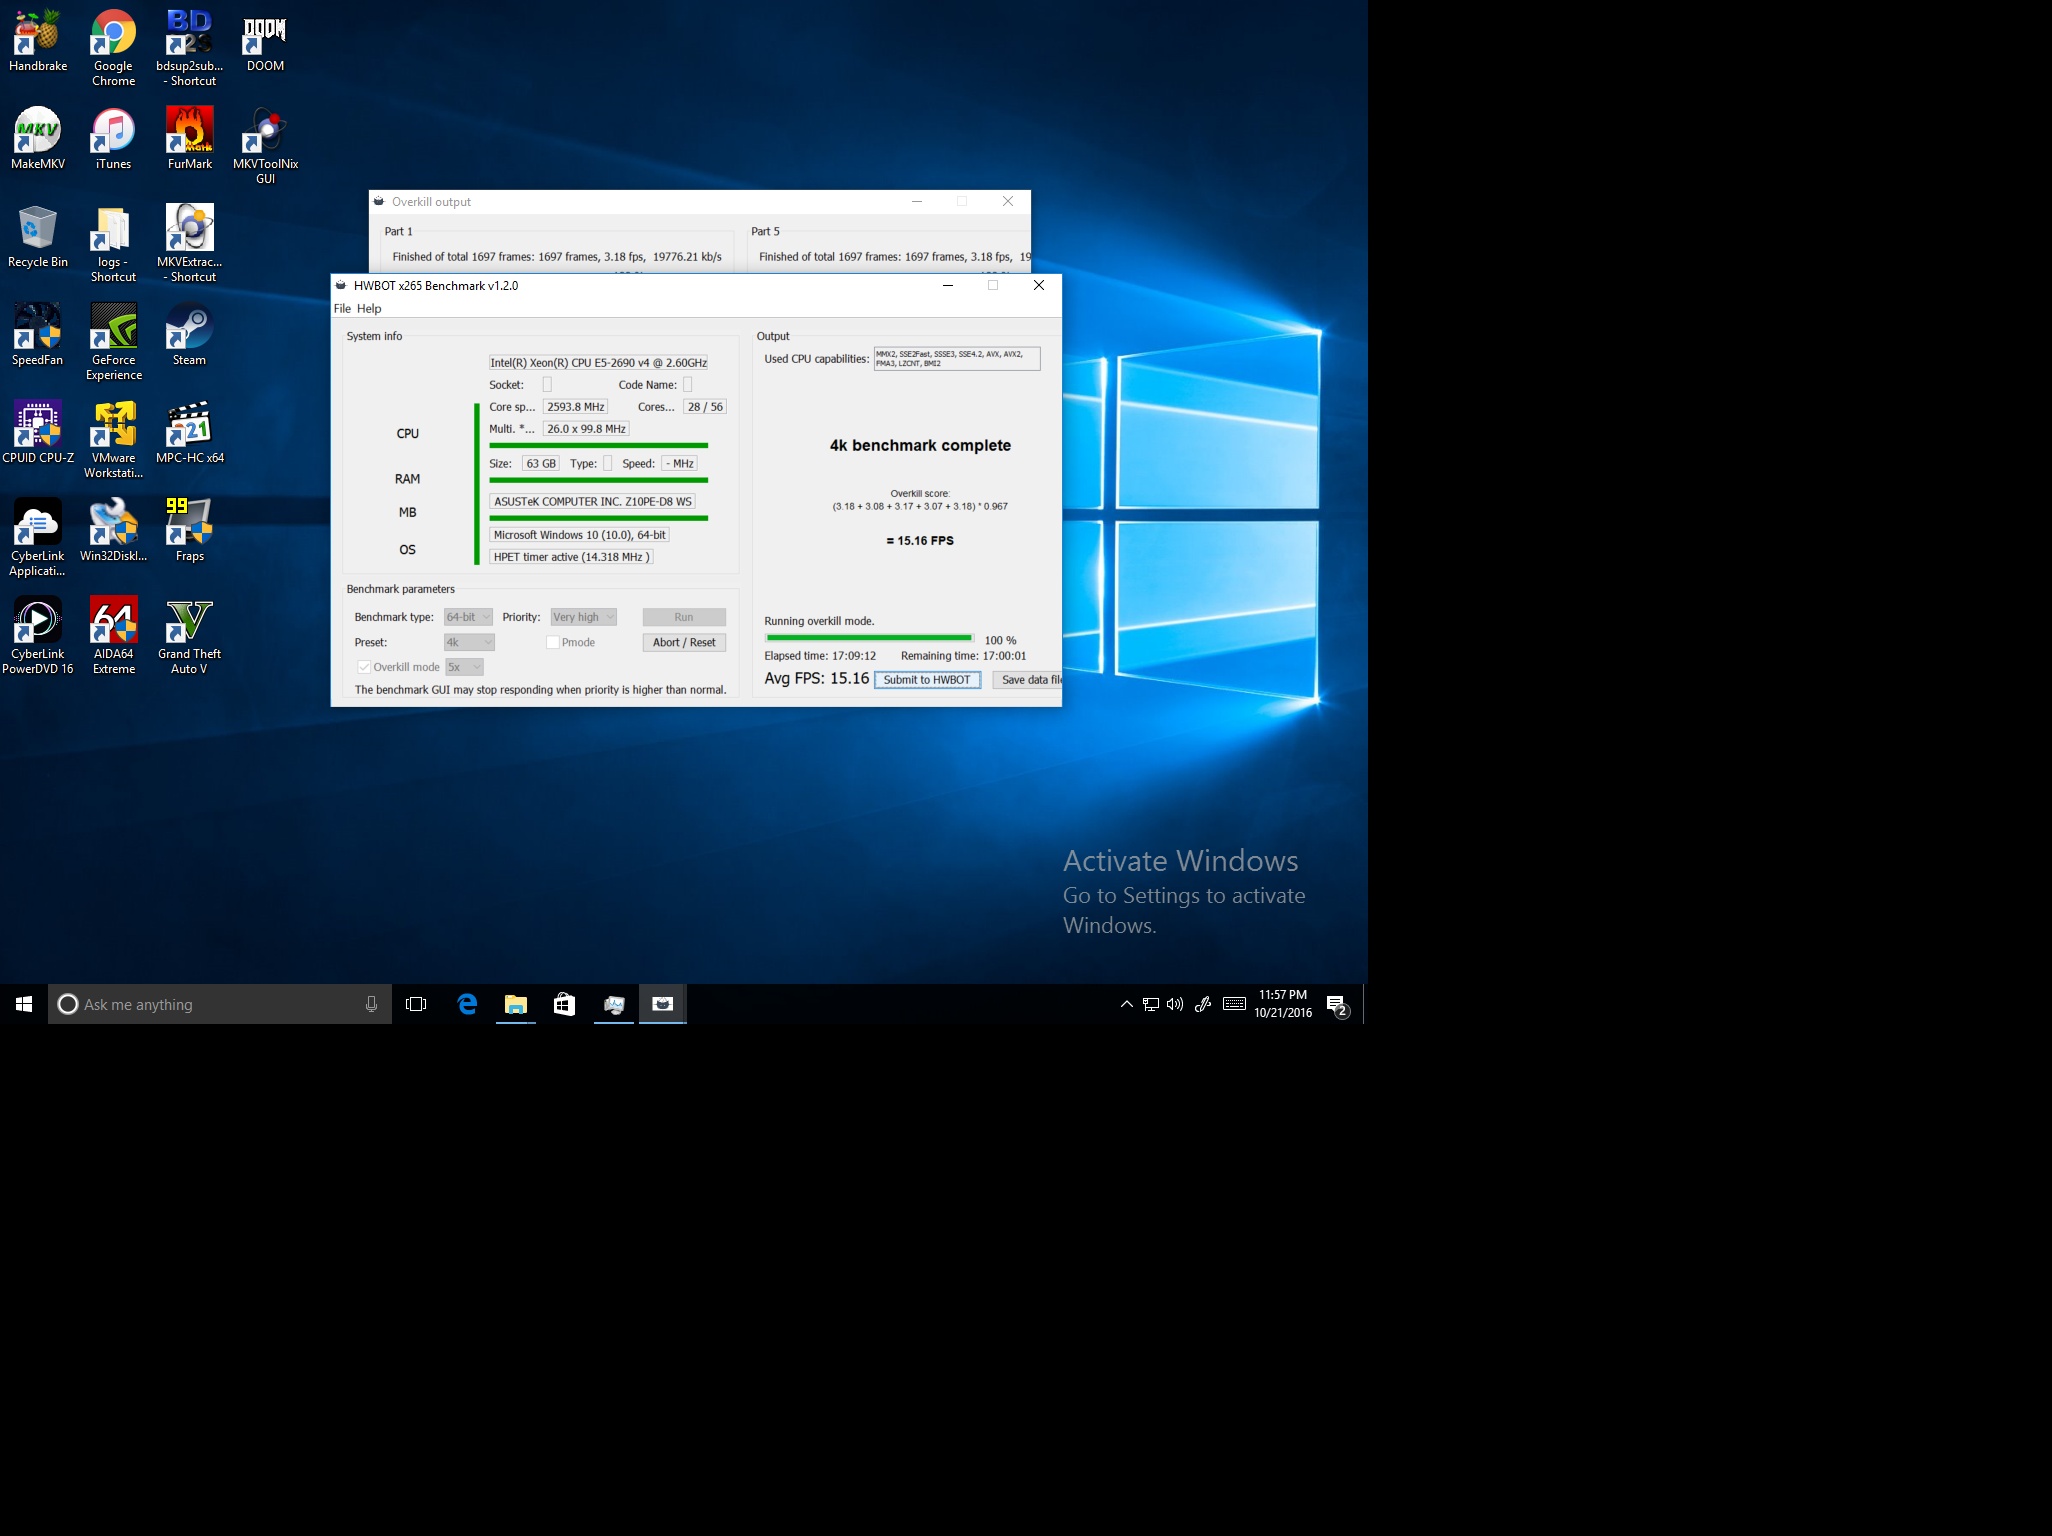The image size is (2052, 1536).
Task: Click the volume icon in system tray
Action: 1175,1004
